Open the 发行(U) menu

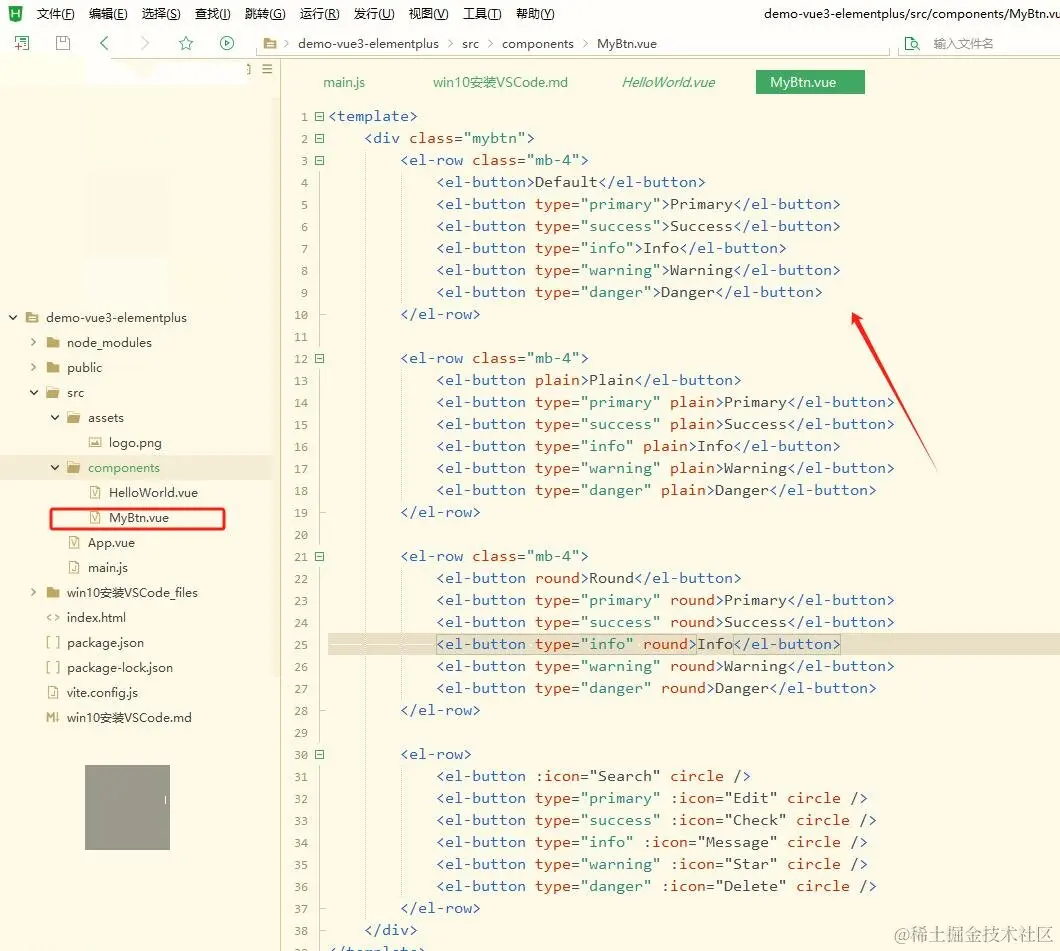(x=374, y=14)
